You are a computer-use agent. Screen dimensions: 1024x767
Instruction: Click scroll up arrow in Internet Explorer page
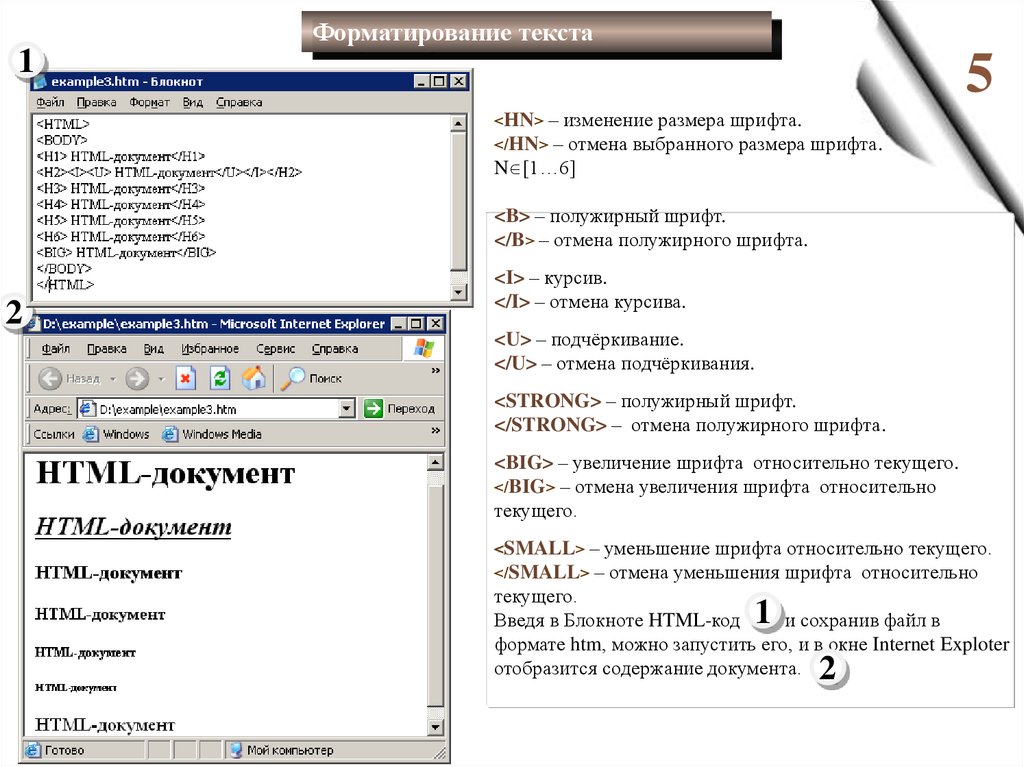[436, 463]
